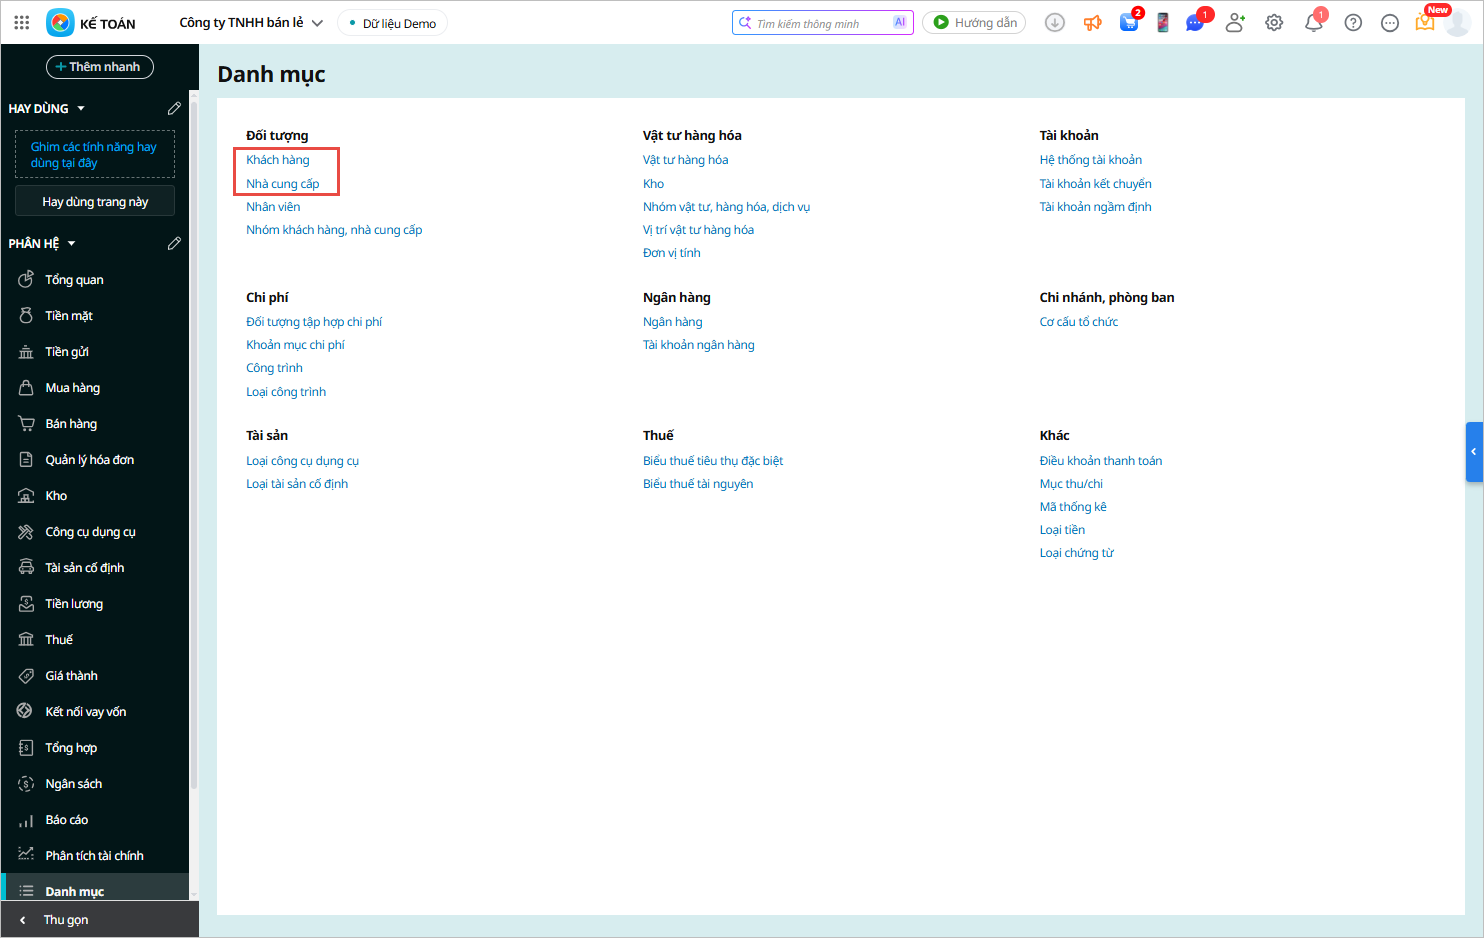Click the settings gear icon in header
Viewport: 1484px width, 938px height.
coord(1274,22)
